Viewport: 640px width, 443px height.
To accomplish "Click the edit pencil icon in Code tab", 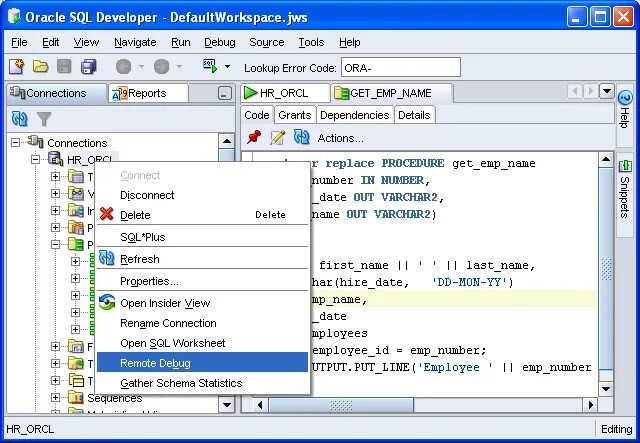I will point(278,138).
